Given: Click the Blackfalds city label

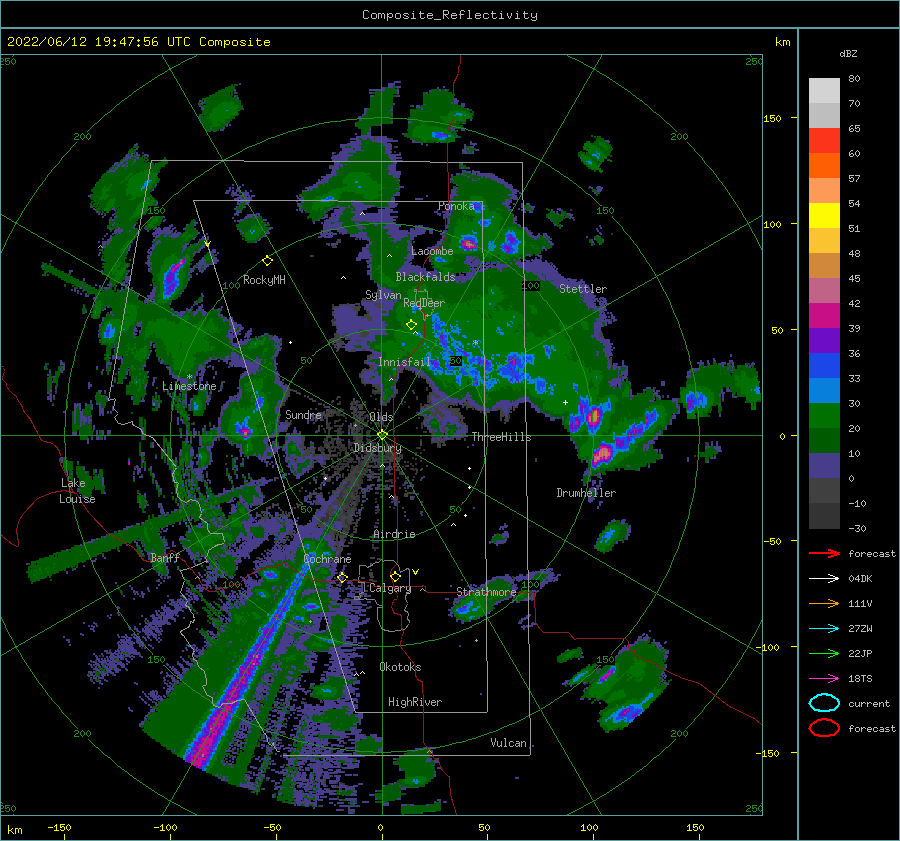Looking at the screenshot, I should 425,277.
